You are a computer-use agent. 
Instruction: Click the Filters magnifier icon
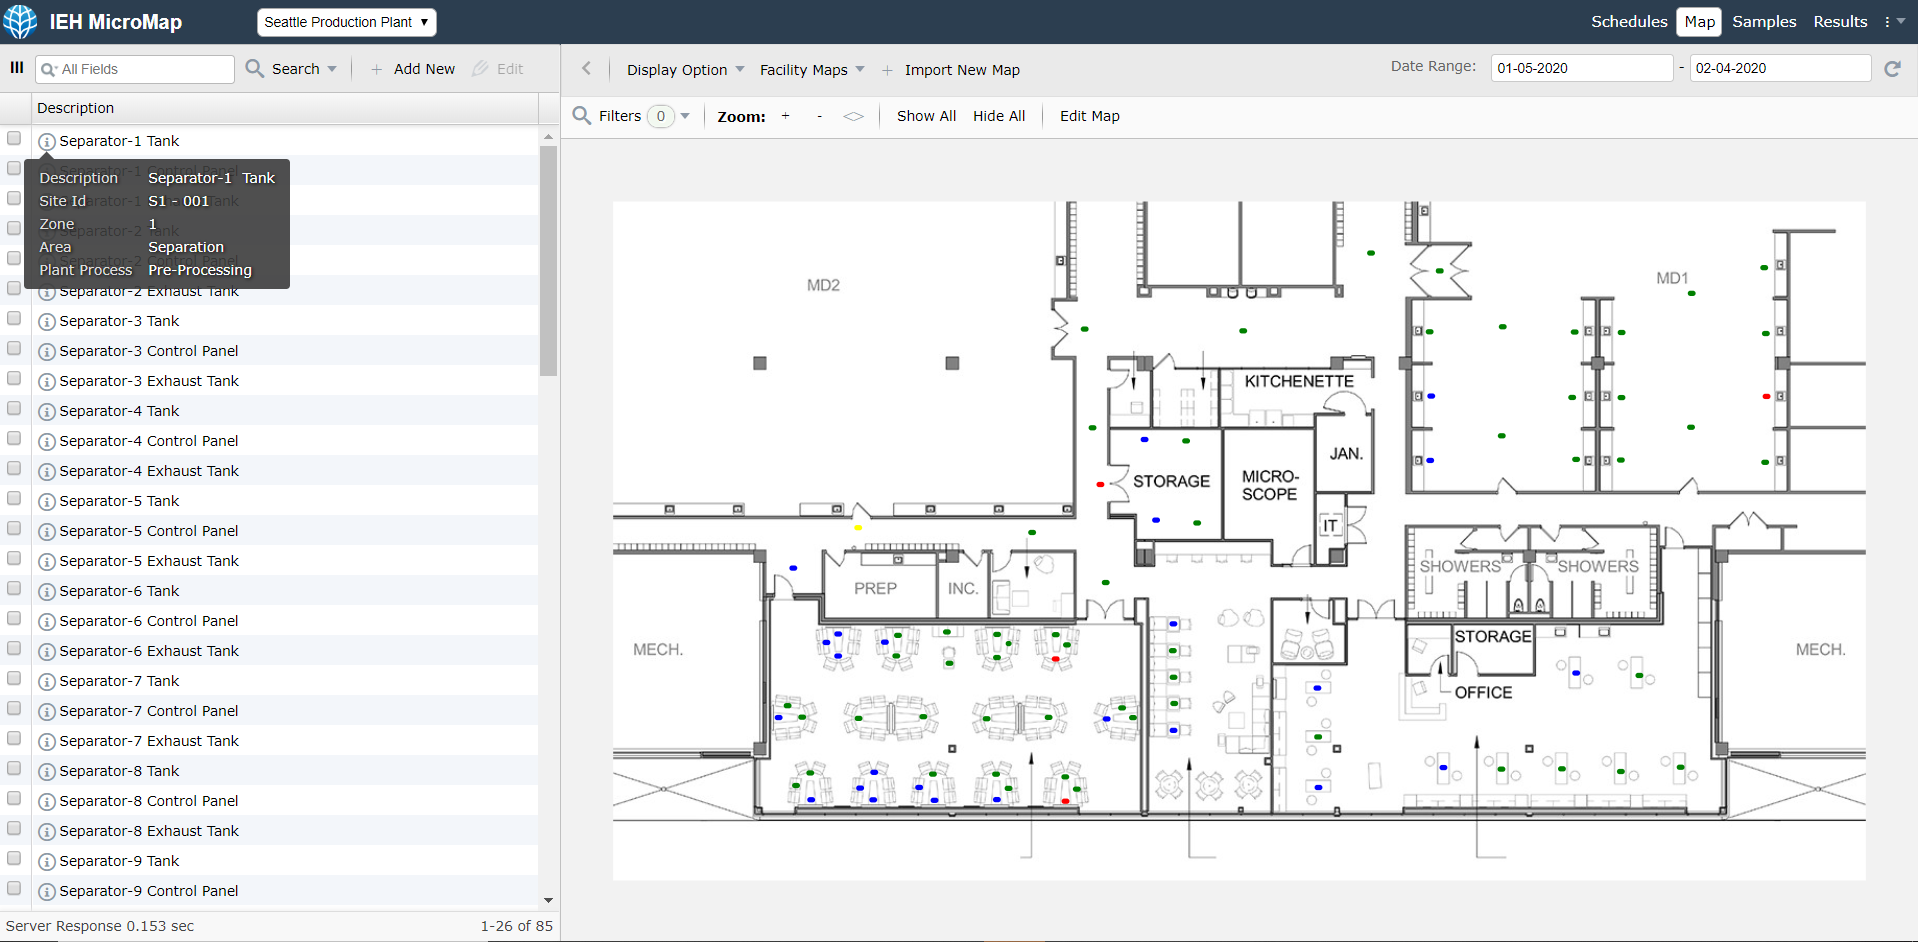pos(581,116)
